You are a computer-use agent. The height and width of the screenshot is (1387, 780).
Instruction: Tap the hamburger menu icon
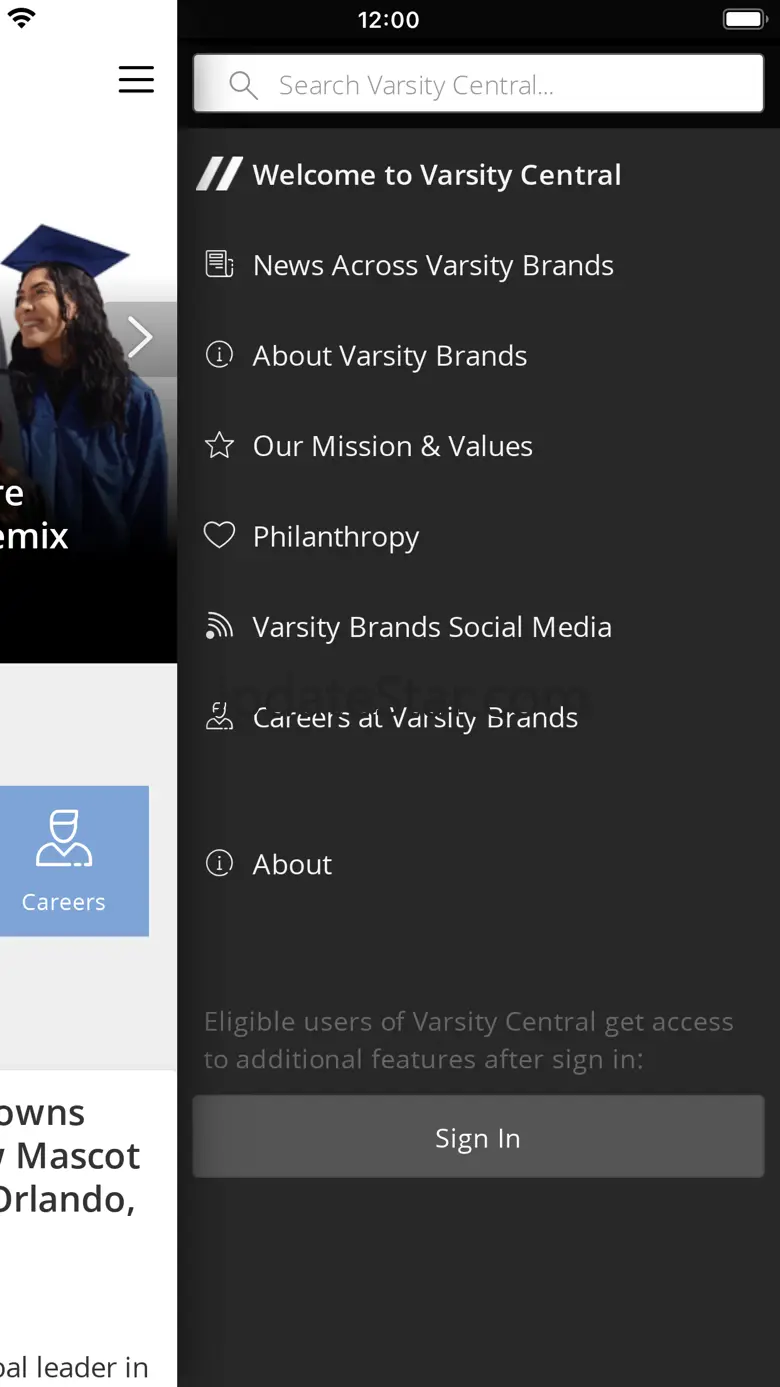(136, 79)
